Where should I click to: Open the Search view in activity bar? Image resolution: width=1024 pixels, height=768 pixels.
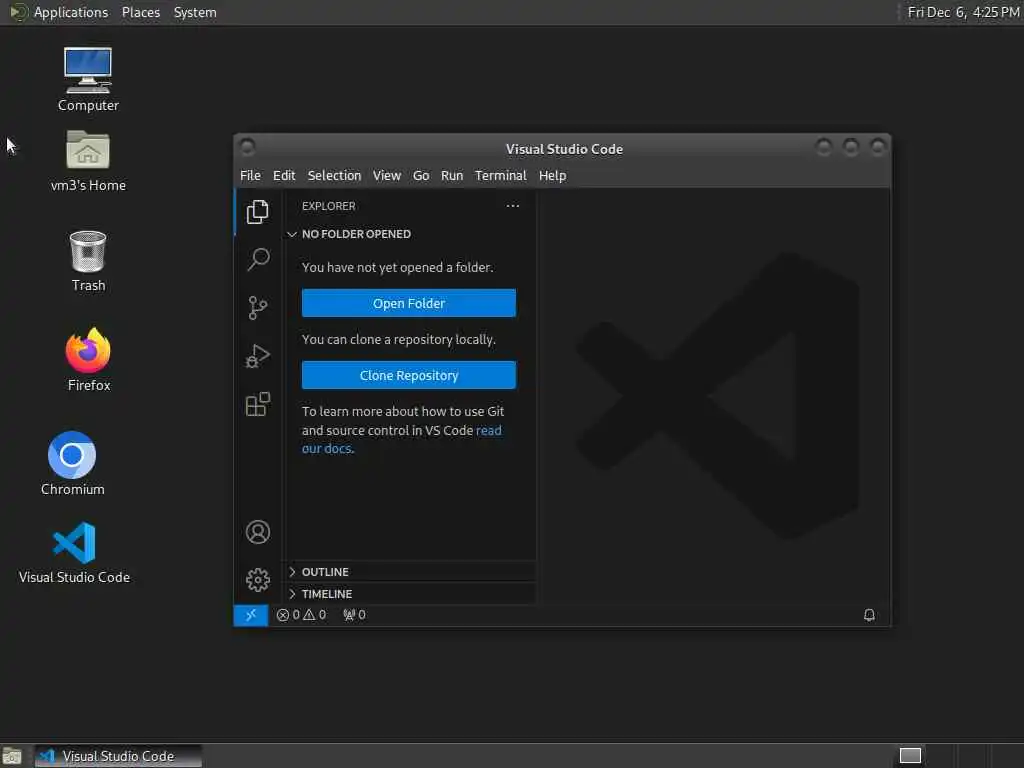point(257,259)
